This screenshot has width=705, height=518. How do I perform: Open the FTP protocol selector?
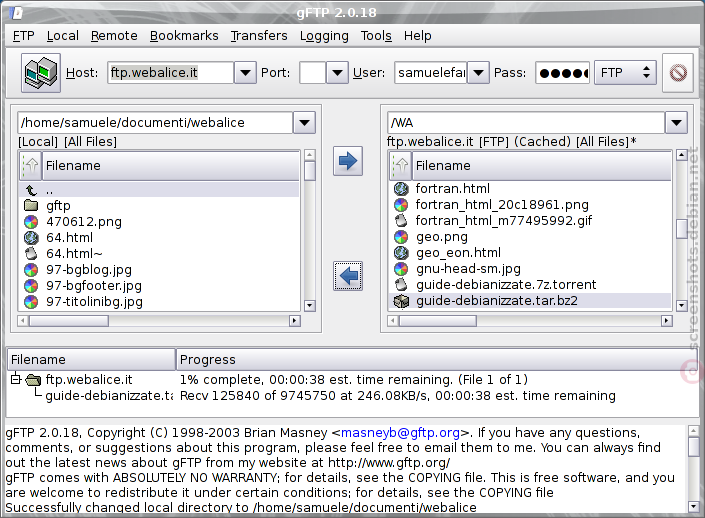(x=625, y=73)
